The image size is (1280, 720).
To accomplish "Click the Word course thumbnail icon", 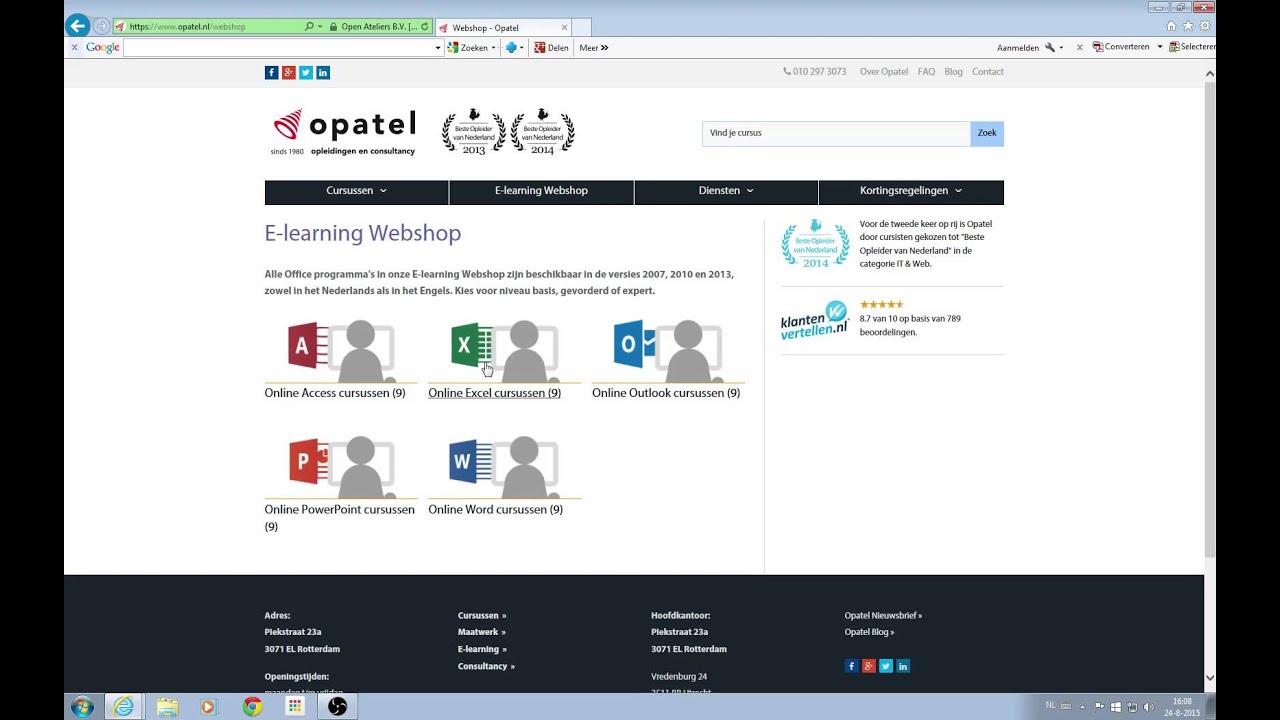I will (x=504, y=466).
